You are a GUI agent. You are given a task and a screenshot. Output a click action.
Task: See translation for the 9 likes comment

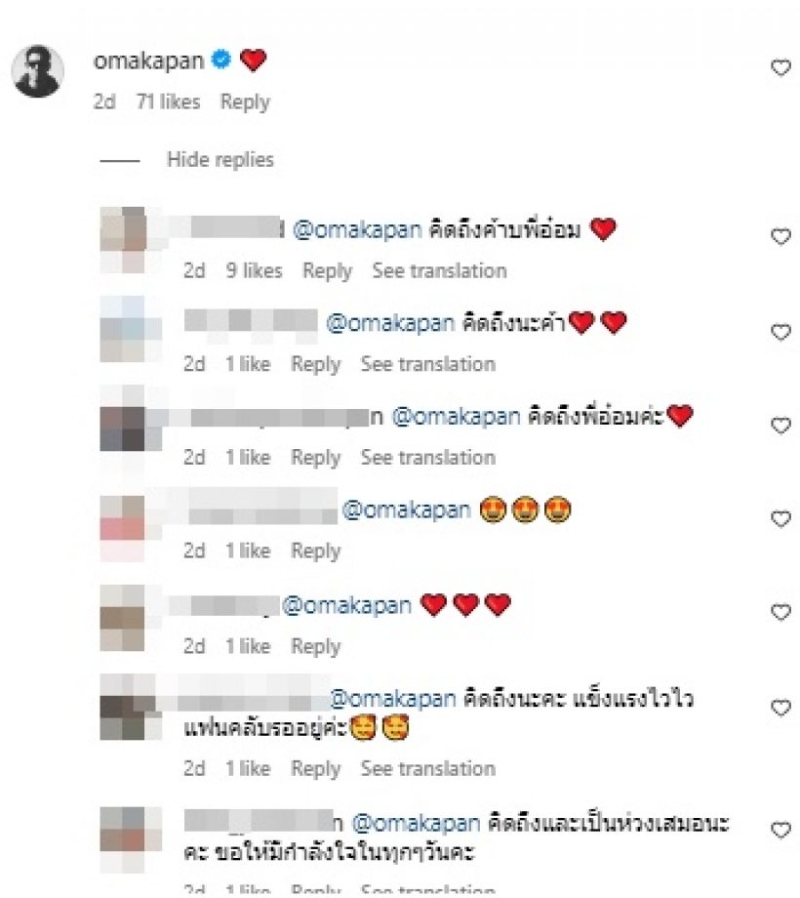[439, 270]
